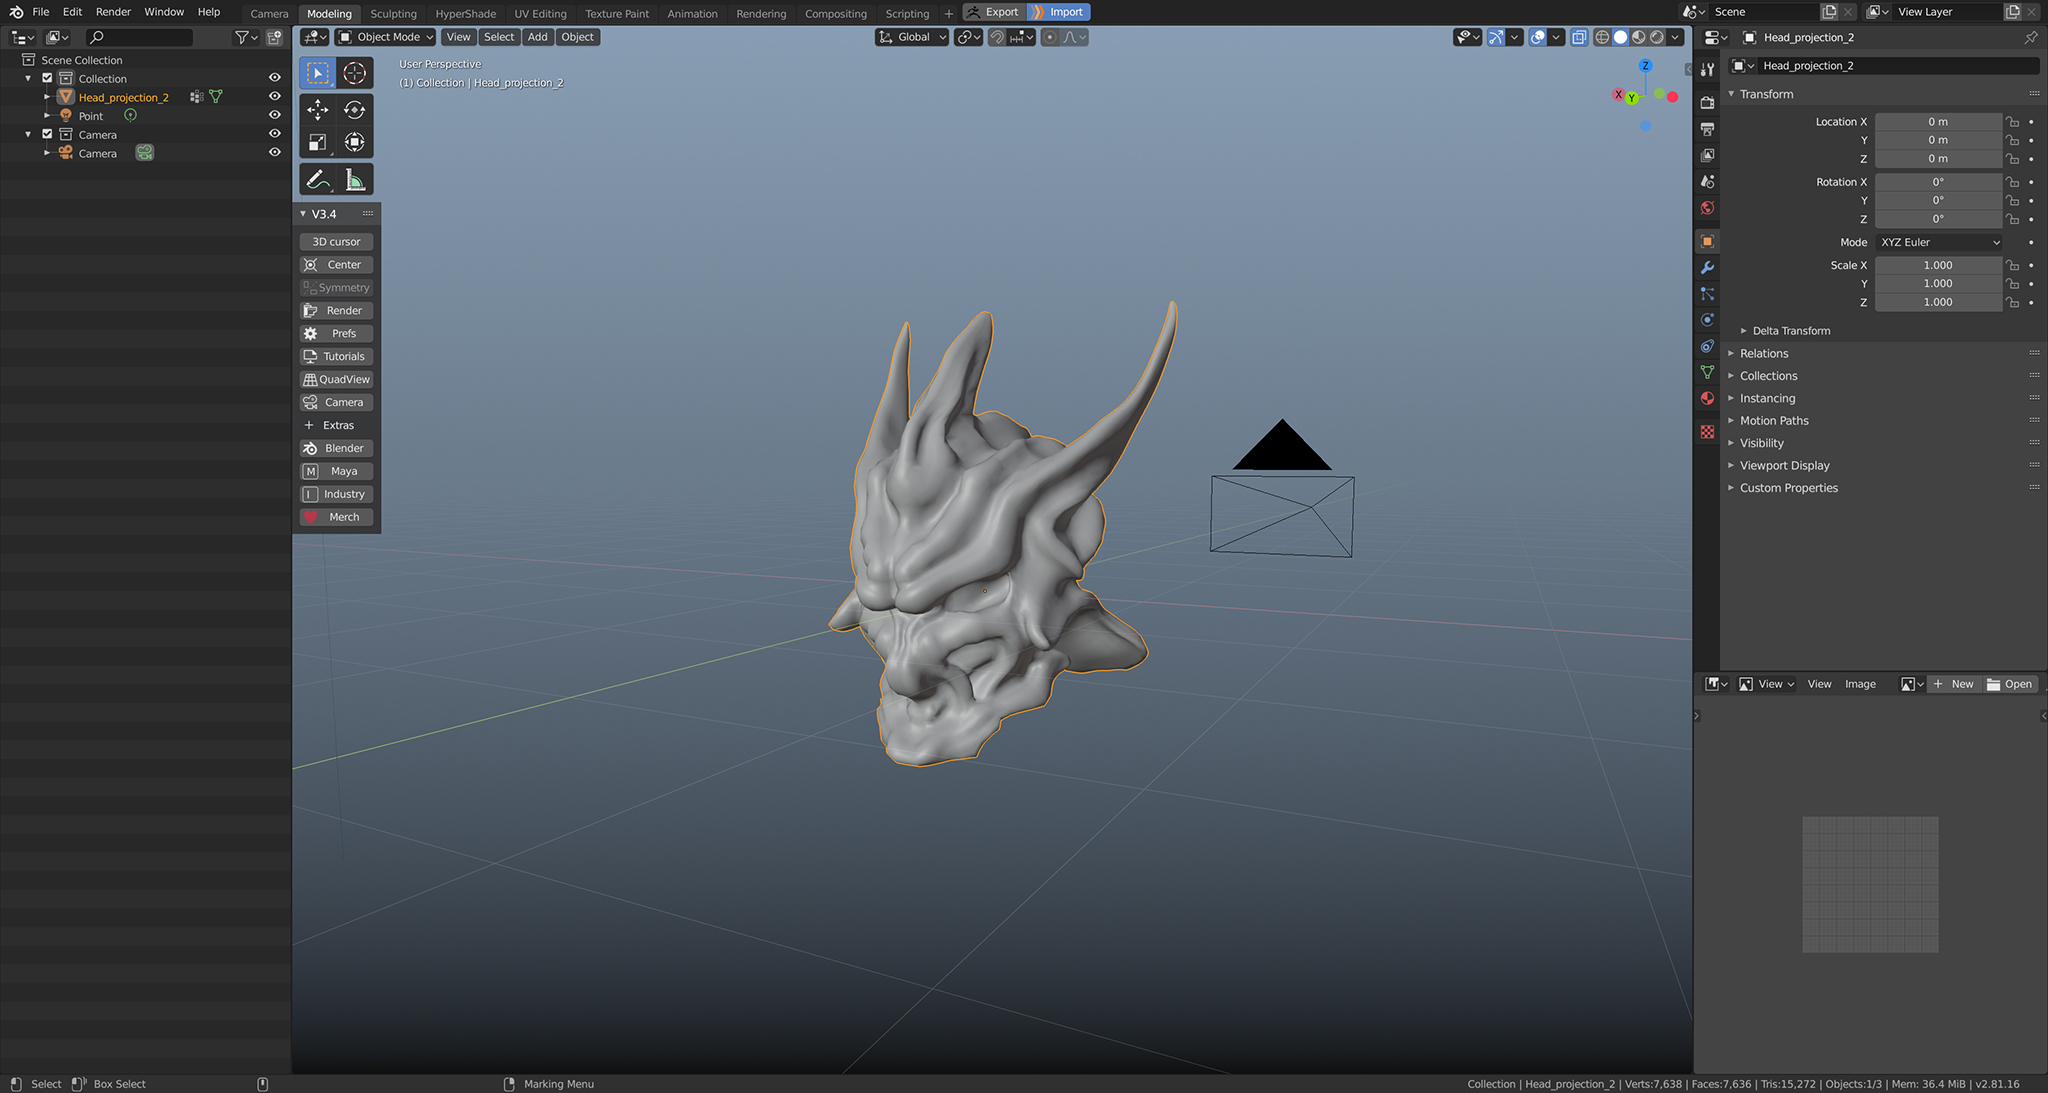
Task: Open the green Object Data Properties tab
Action: tap(1708, 372)
